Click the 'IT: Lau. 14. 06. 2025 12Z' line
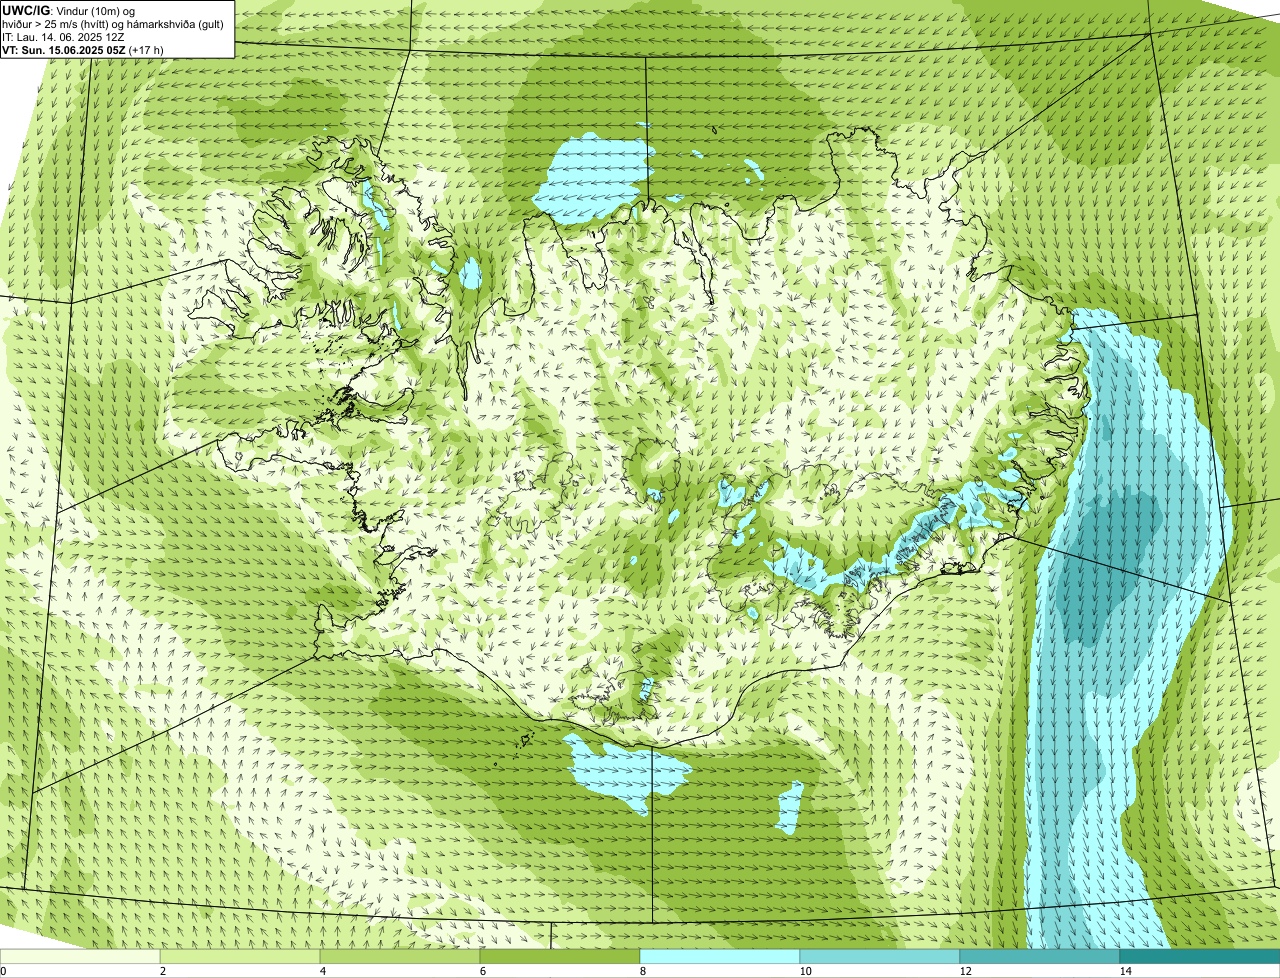1280x978 pixels. [63, 37]
